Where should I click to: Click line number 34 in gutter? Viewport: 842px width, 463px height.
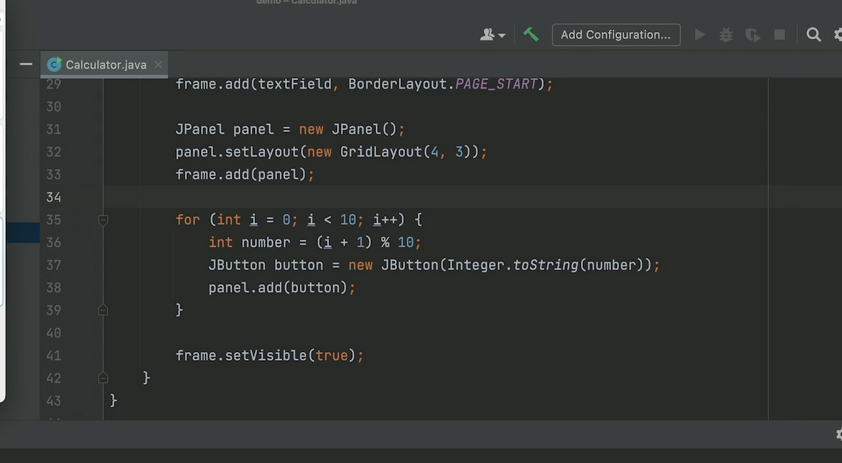click(53, 197)
